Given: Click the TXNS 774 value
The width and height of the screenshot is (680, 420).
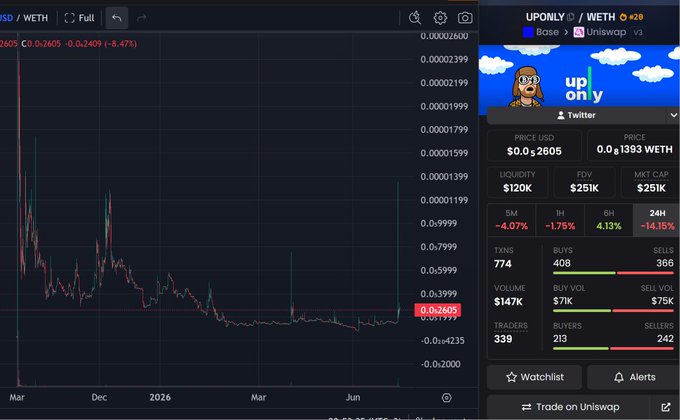Looking at the screenshot, I should pos(503,264).
